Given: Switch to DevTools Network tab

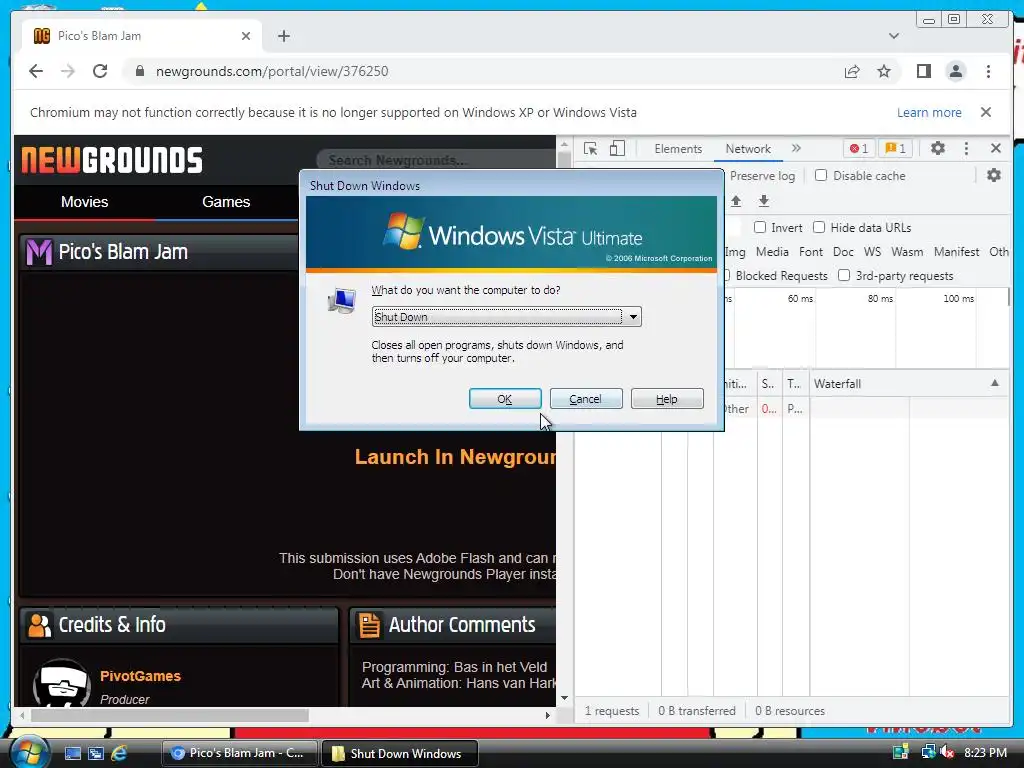Looking at the screenshot, I should [748, 149].
